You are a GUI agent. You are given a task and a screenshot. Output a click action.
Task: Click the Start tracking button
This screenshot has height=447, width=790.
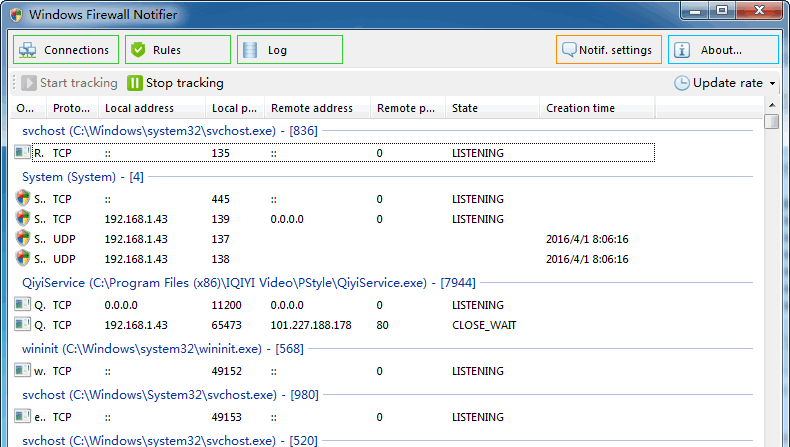coord(70,83)
